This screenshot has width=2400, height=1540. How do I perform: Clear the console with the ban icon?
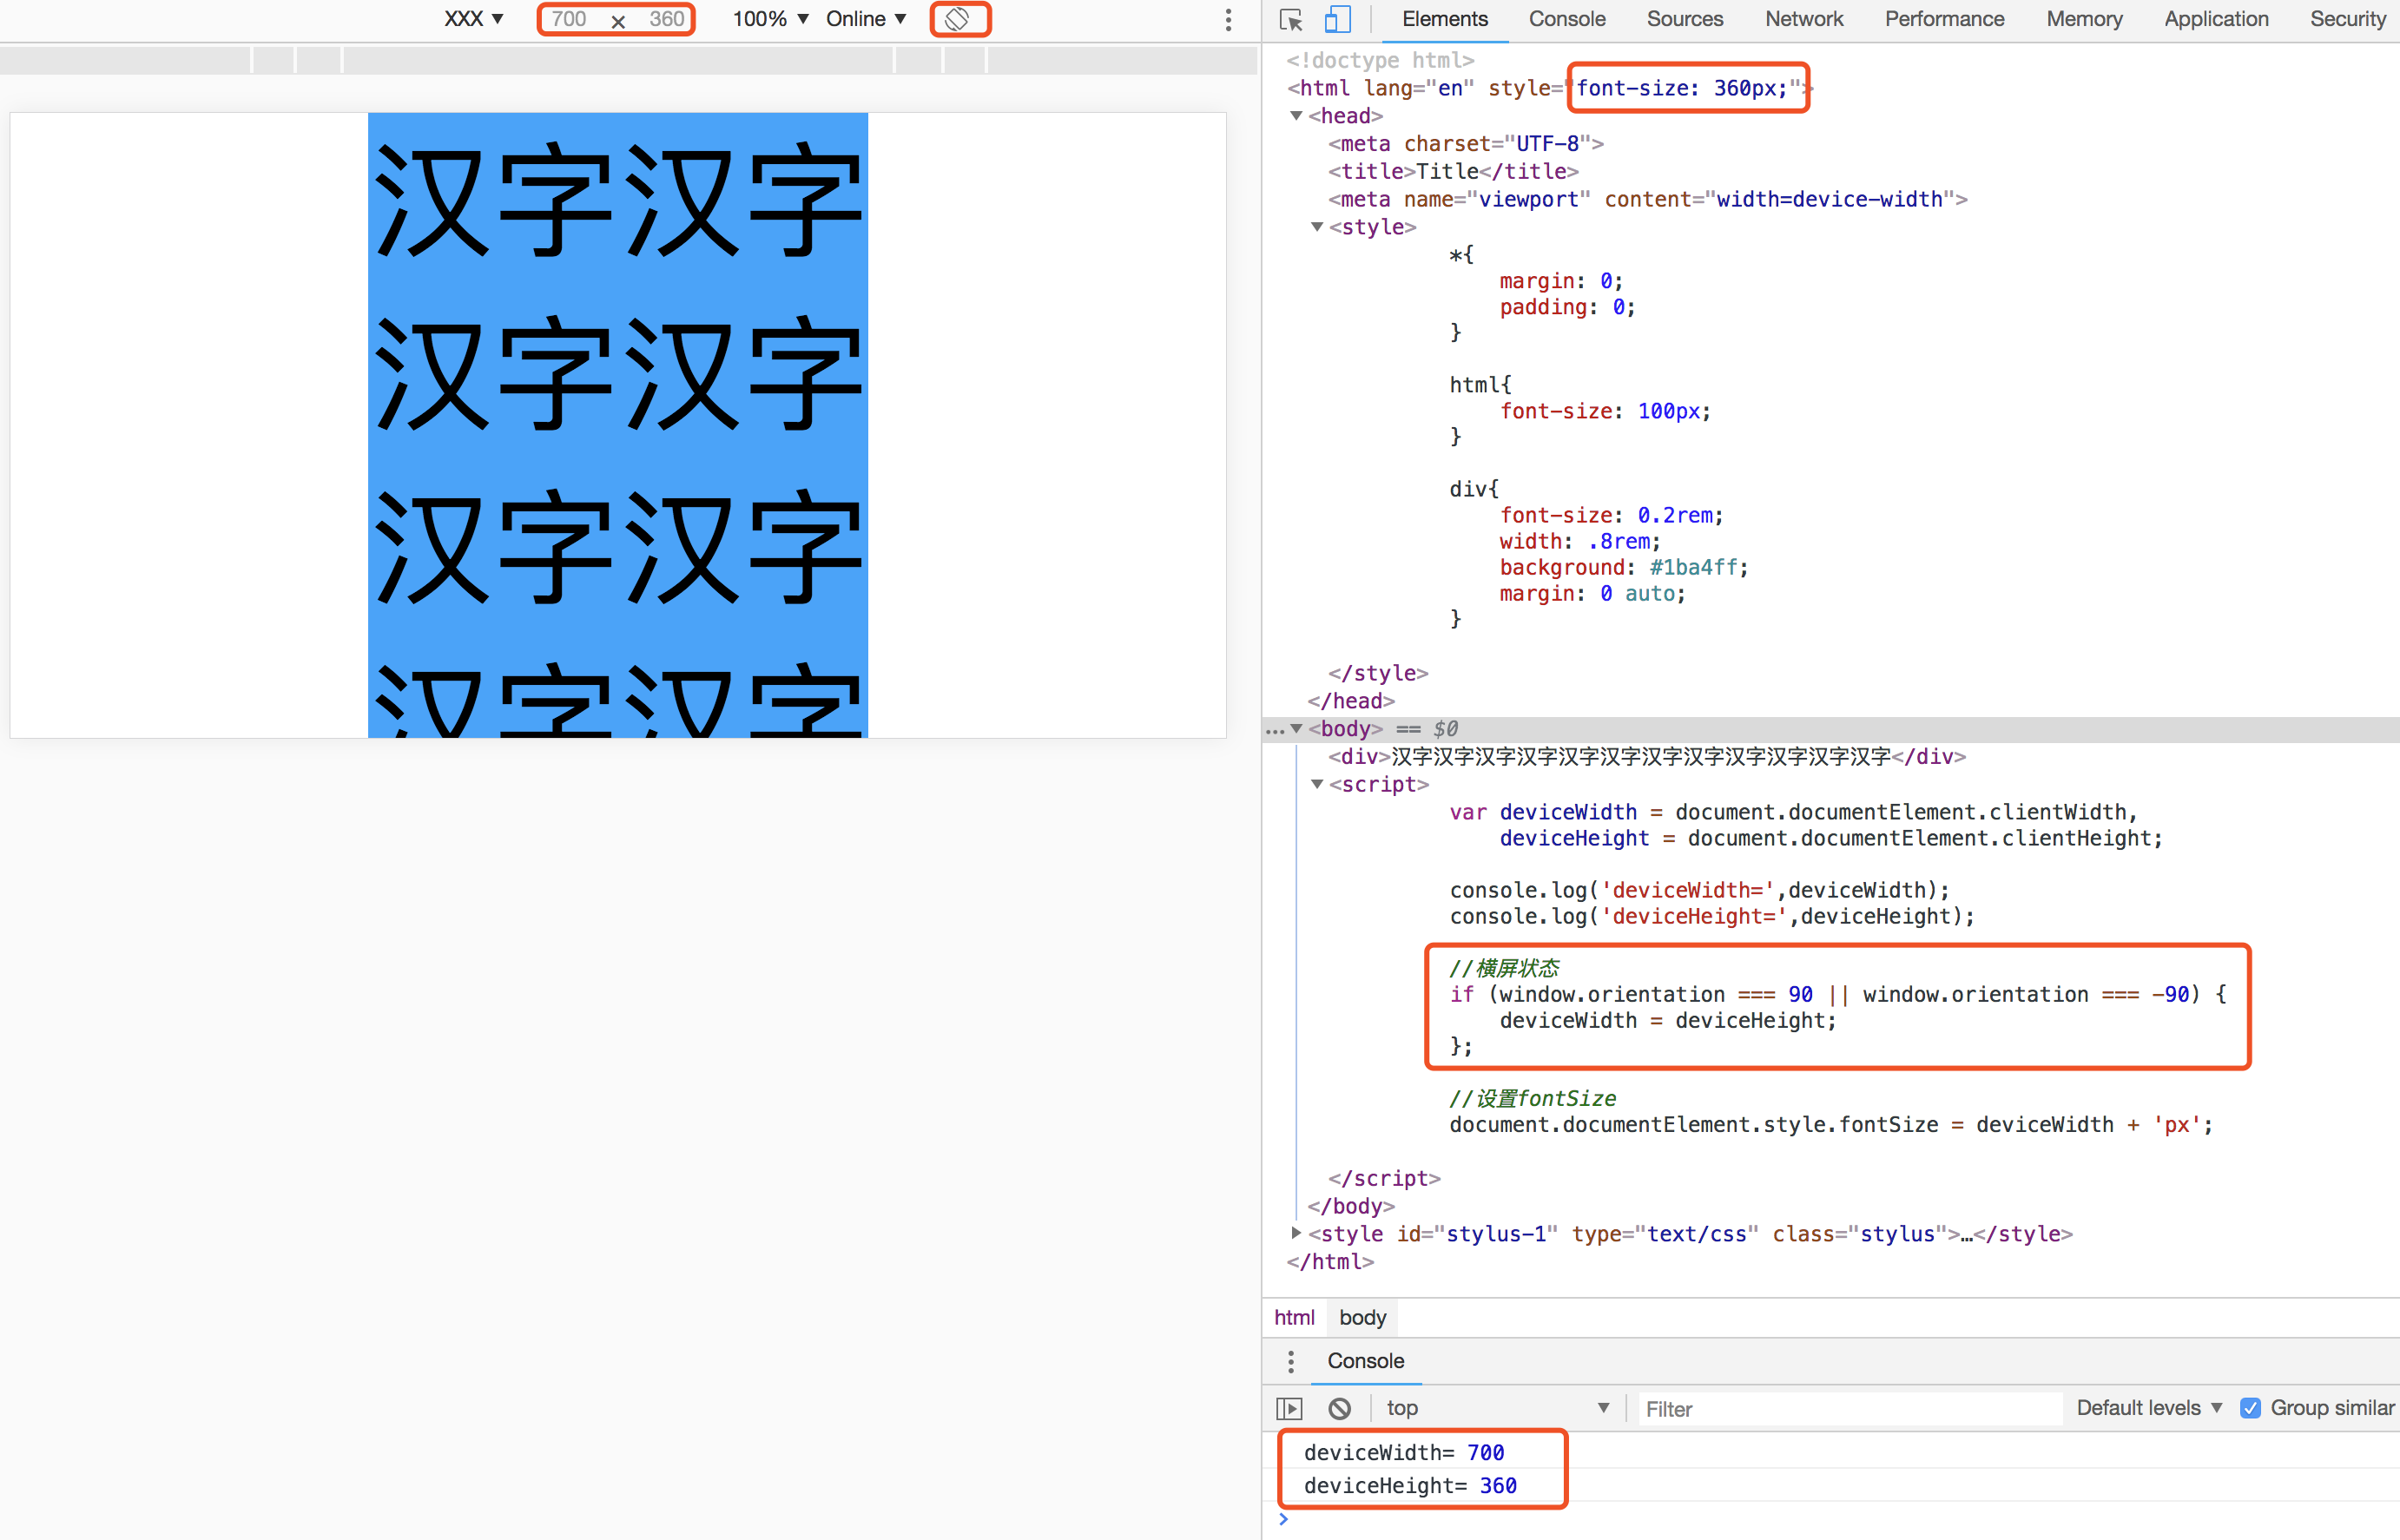(x=1340, y=1408)
